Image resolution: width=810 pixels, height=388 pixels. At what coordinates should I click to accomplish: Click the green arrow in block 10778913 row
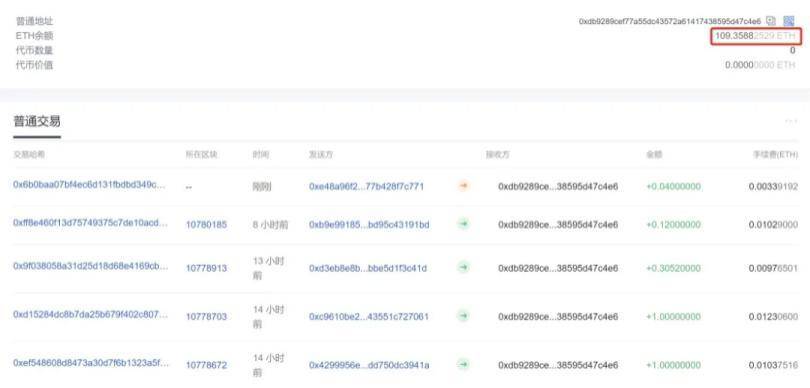pyautogui.click(x=463, y=268)
